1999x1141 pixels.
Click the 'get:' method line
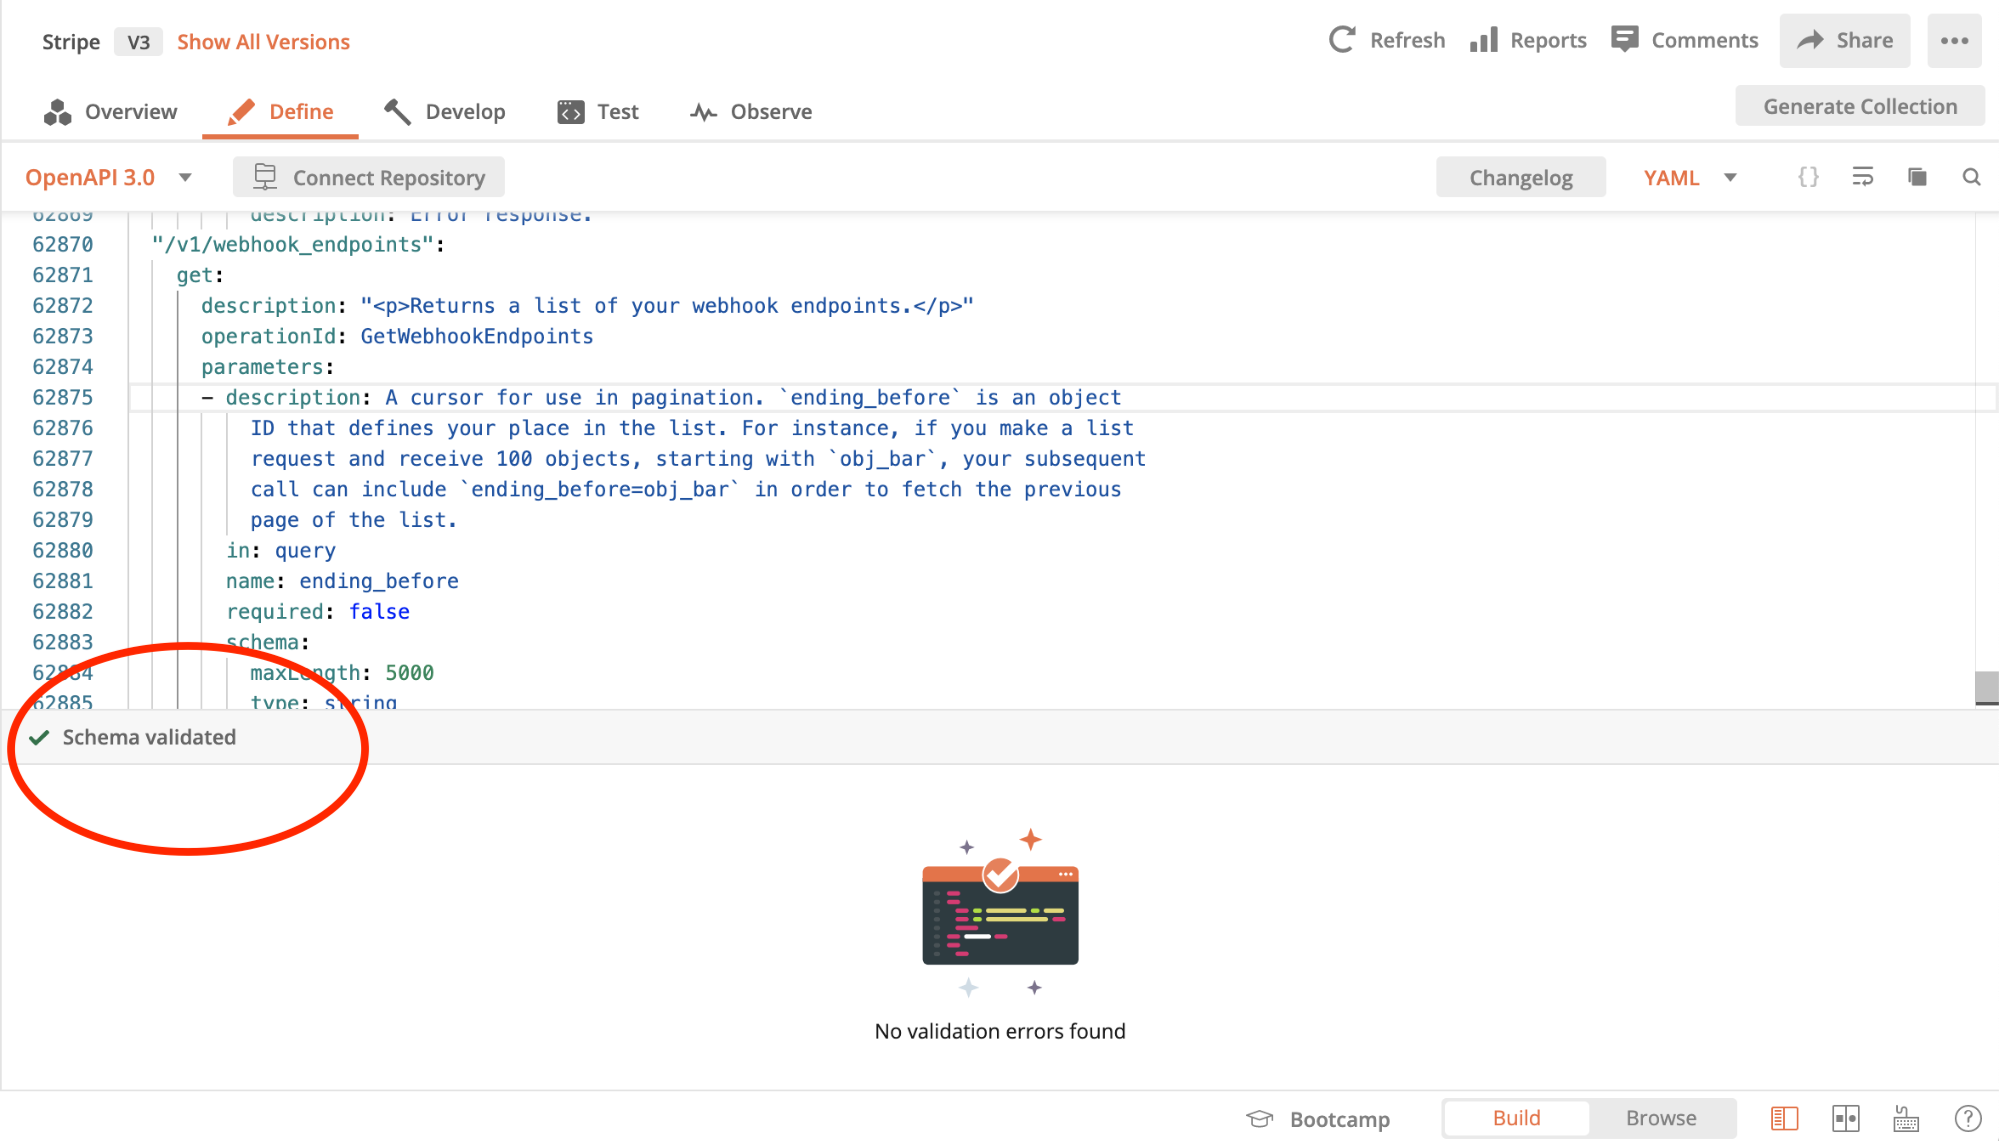(200, 275)
